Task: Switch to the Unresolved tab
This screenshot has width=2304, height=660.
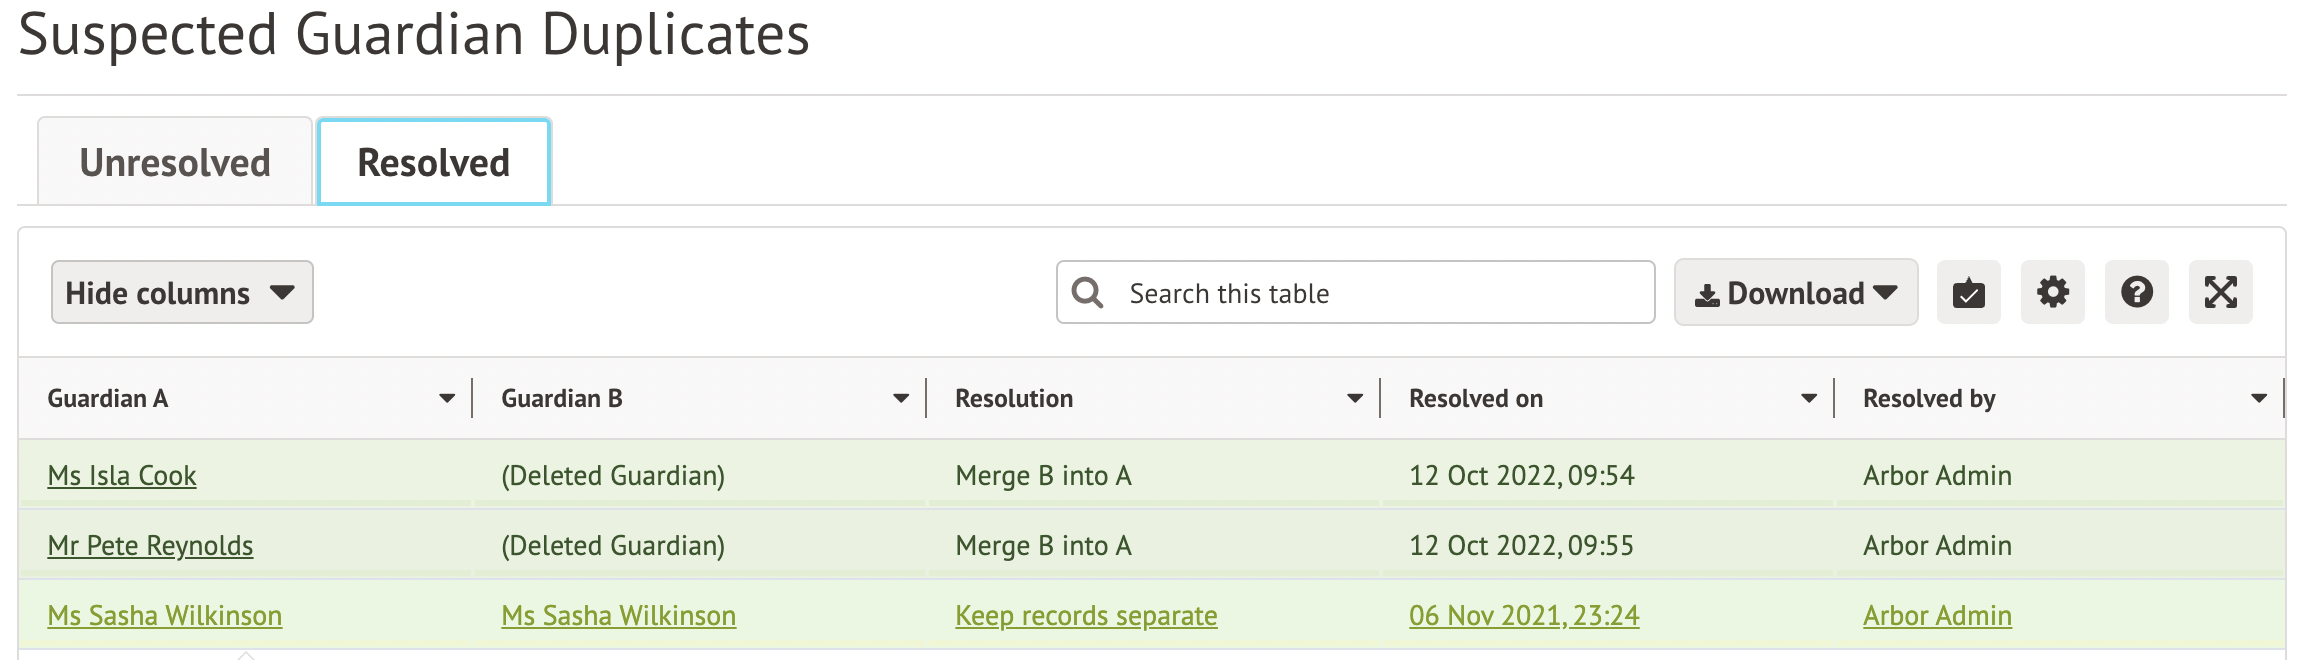Action: coord(175,163)
